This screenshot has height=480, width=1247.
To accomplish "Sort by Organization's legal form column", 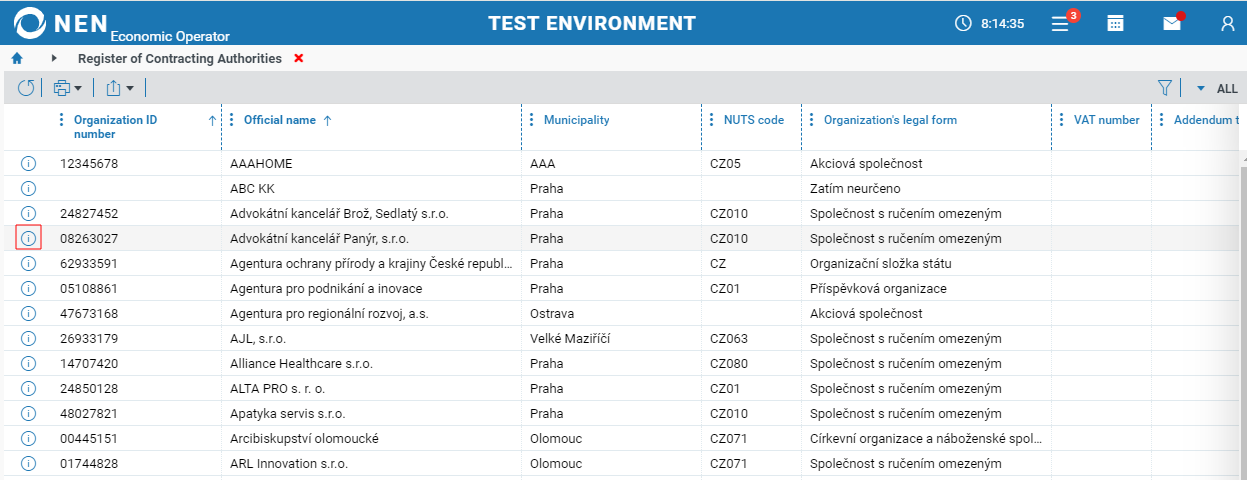I will pos(890,120).
